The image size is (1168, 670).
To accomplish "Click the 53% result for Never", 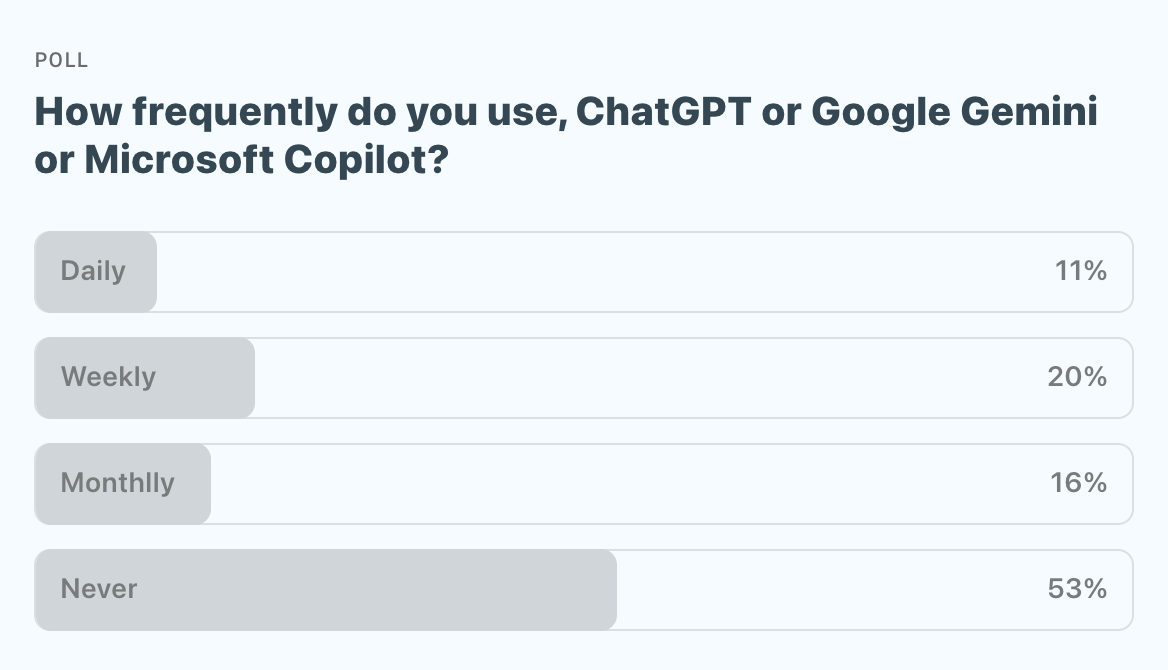I will click(x=1077, y=589).
